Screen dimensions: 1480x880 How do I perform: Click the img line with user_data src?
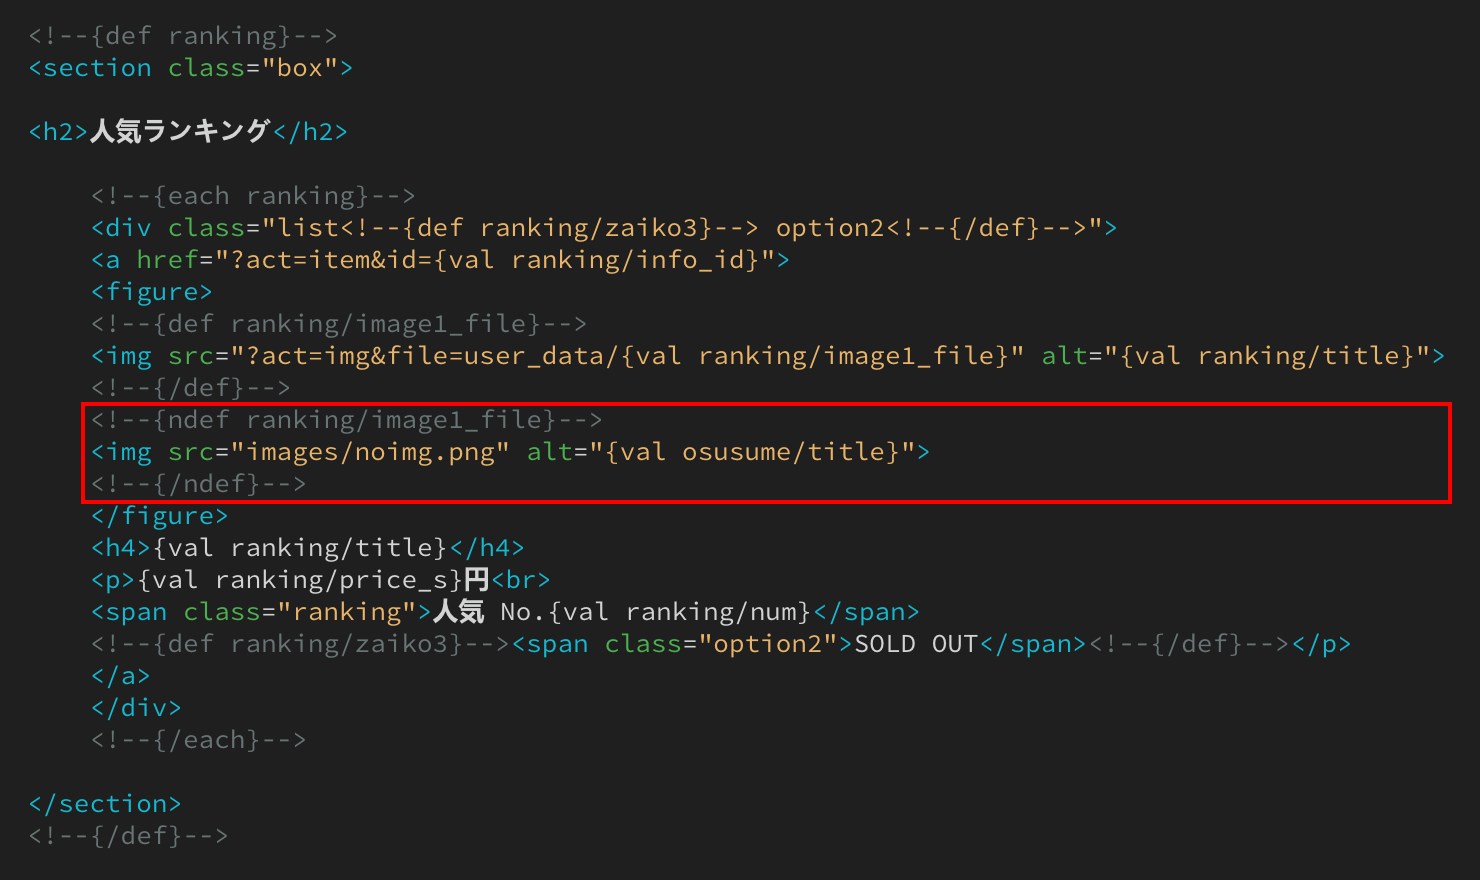coord(768,356)
